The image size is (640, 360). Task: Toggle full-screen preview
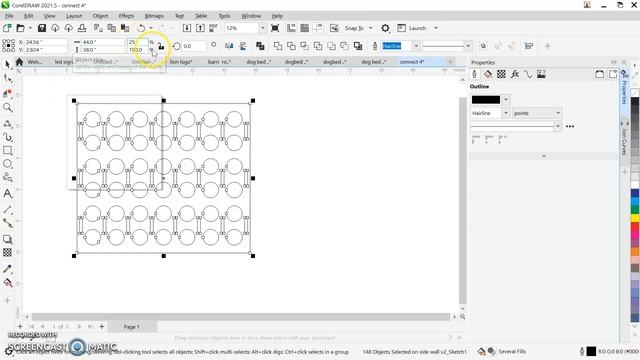coord(275,28)
